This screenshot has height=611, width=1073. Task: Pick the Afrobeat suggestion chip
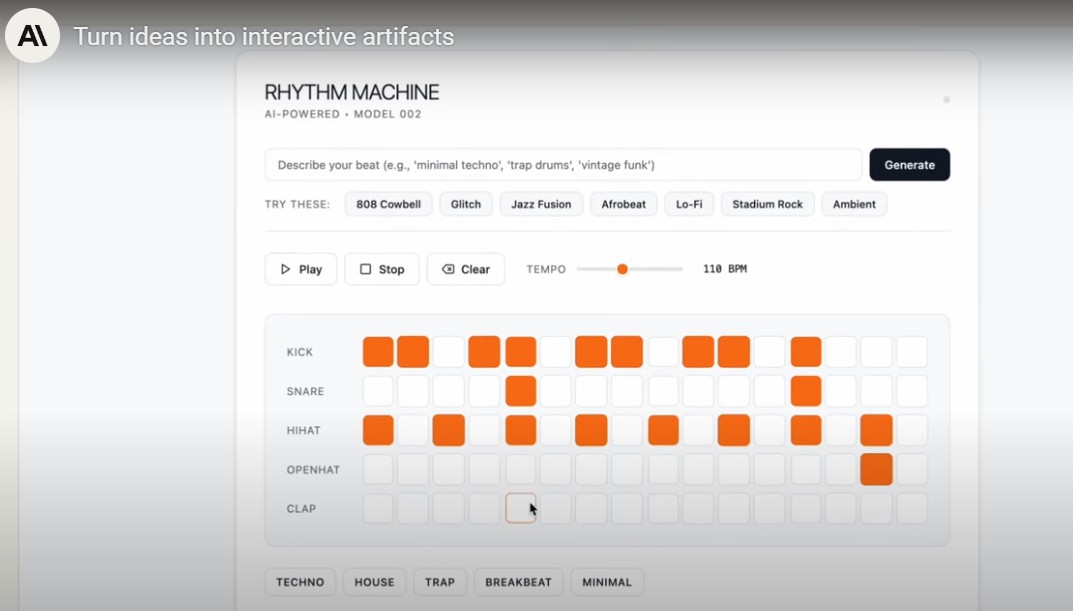(623, 204)
